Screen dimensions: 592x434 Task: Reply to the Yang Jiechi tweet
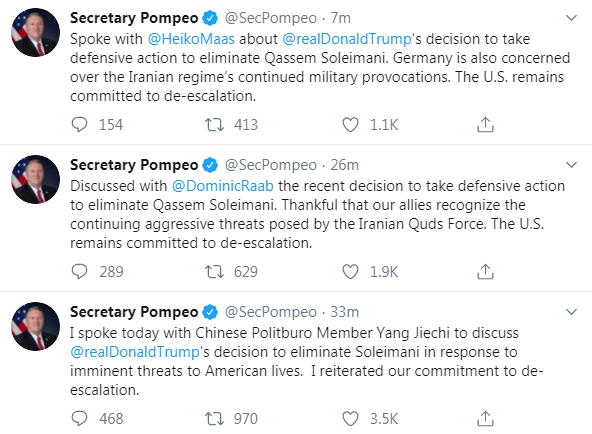pyautogui.click(x=79, y=419)
